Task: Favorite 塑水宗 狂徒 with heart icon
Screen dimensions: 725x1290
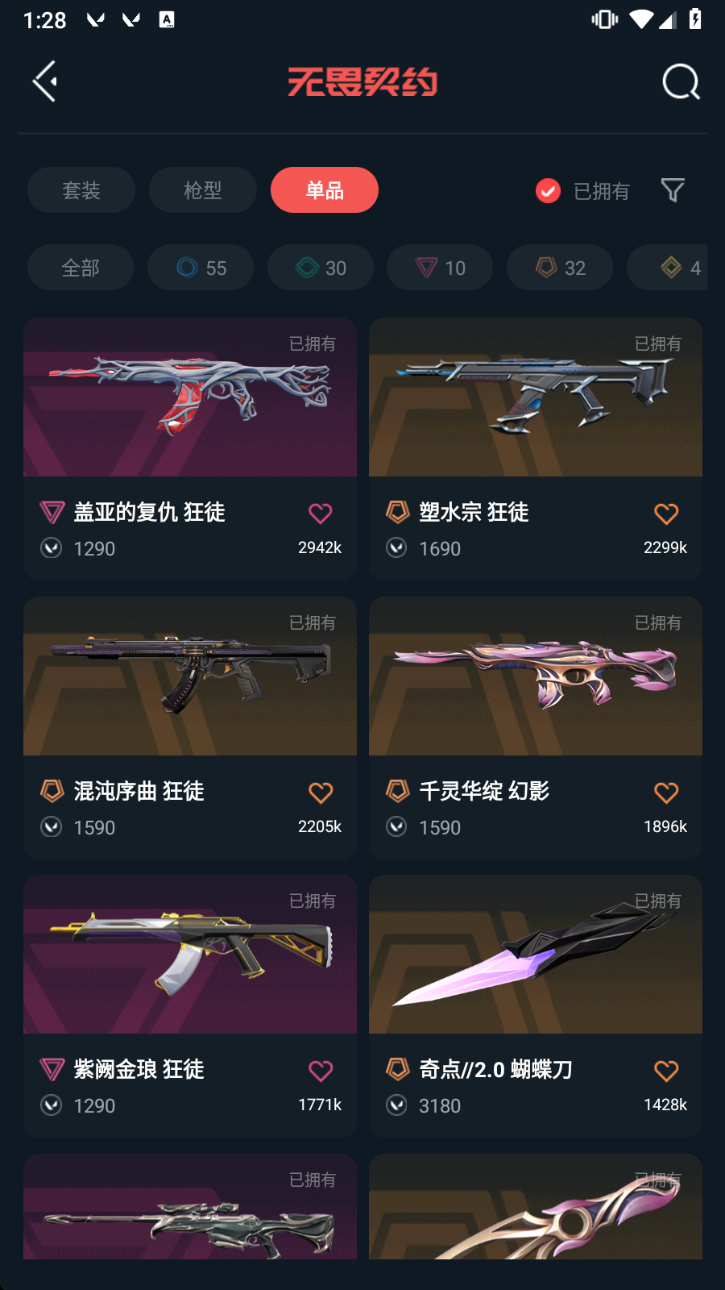Action: coord(666,514)
